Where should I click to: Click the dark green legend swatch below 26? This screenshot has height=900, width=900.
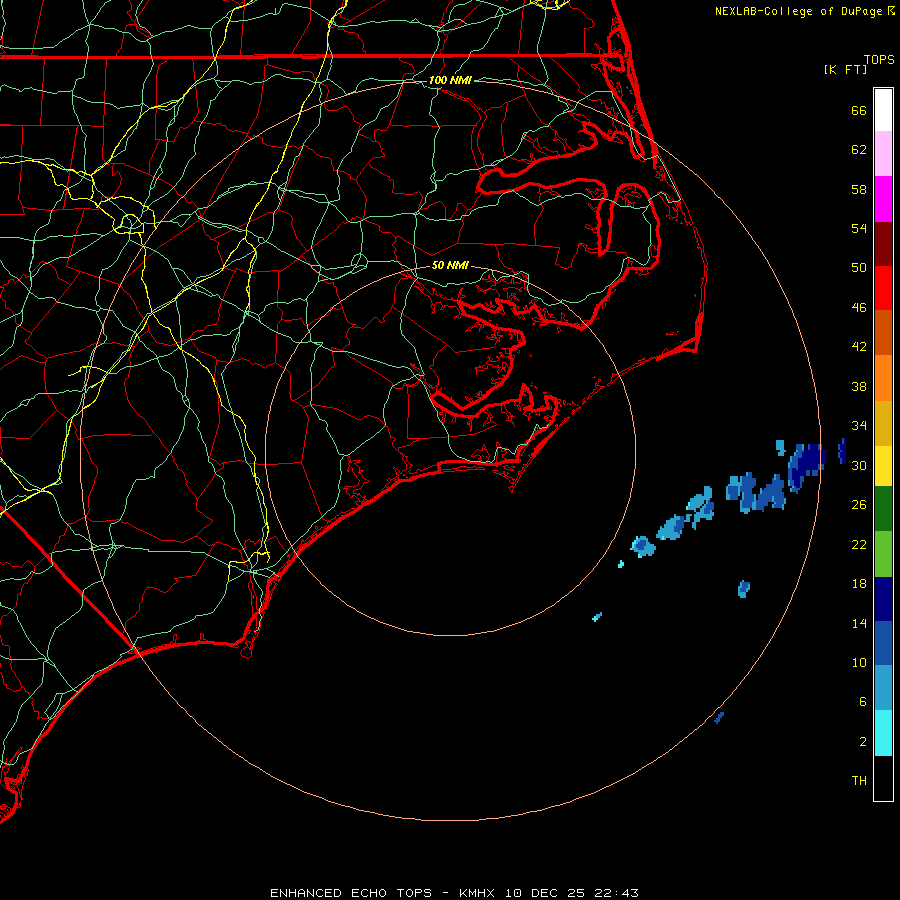(883, 509)
